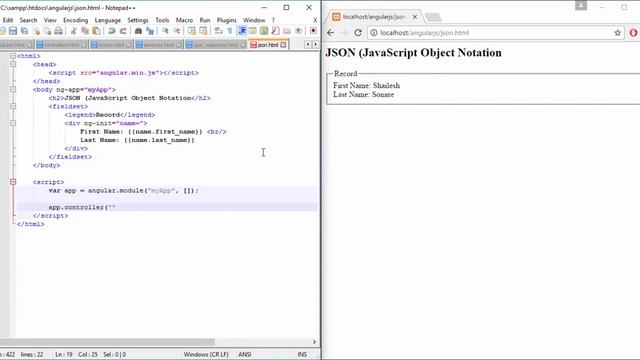Click the bookmark star in address bar
The width and height of the screenshot is (640, 360).
(x=618, y=33)
